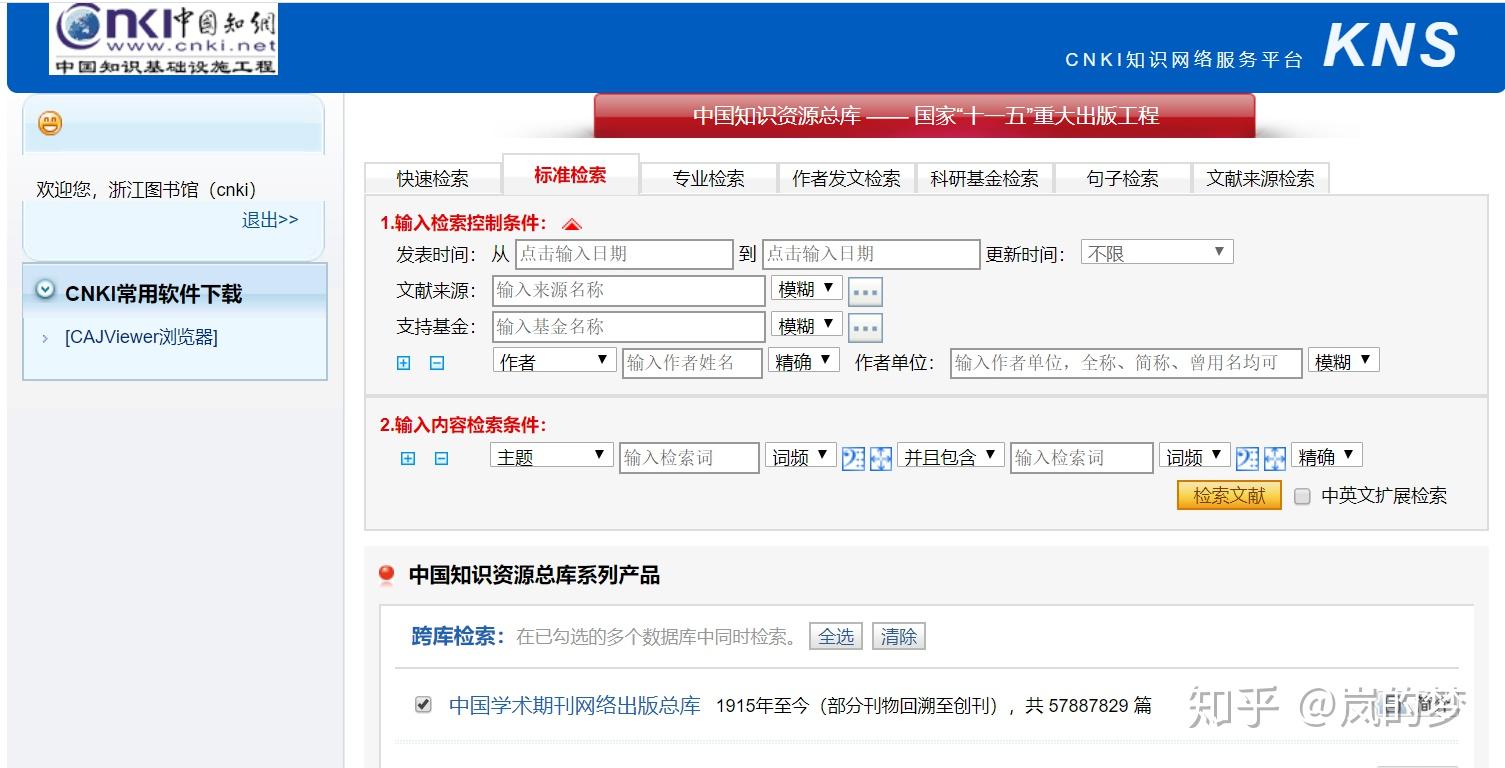Viewport: 1505px width, 768px height.
Task: Click 中国知识资源总库 red banner
Action: [925, 116]
